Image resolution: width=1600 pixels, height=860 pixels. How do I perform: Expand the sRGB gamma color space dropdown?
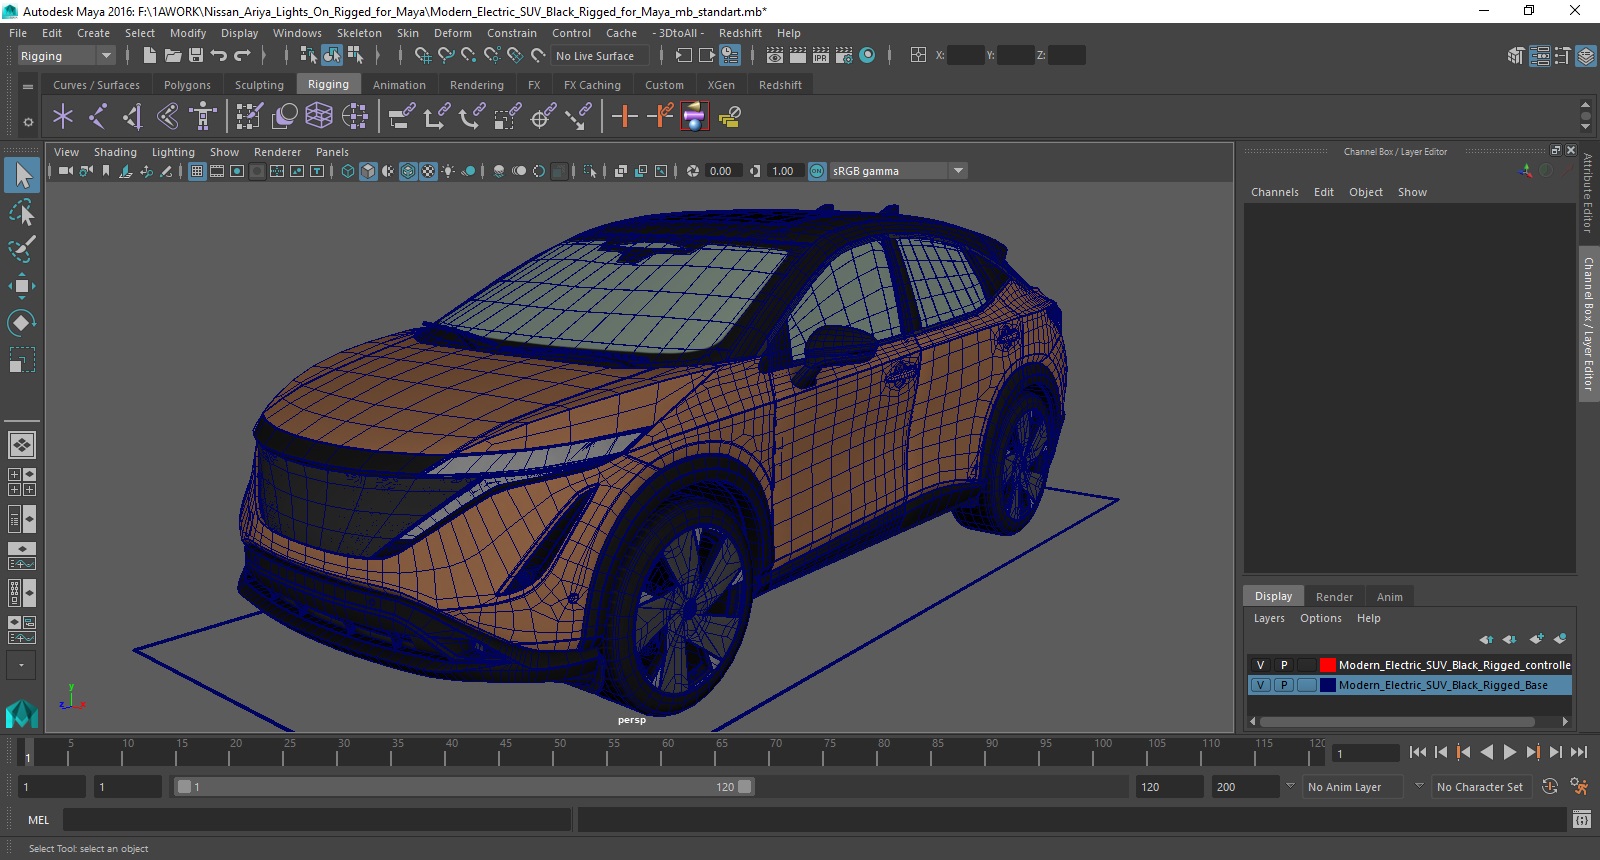[x=958, y=171]
